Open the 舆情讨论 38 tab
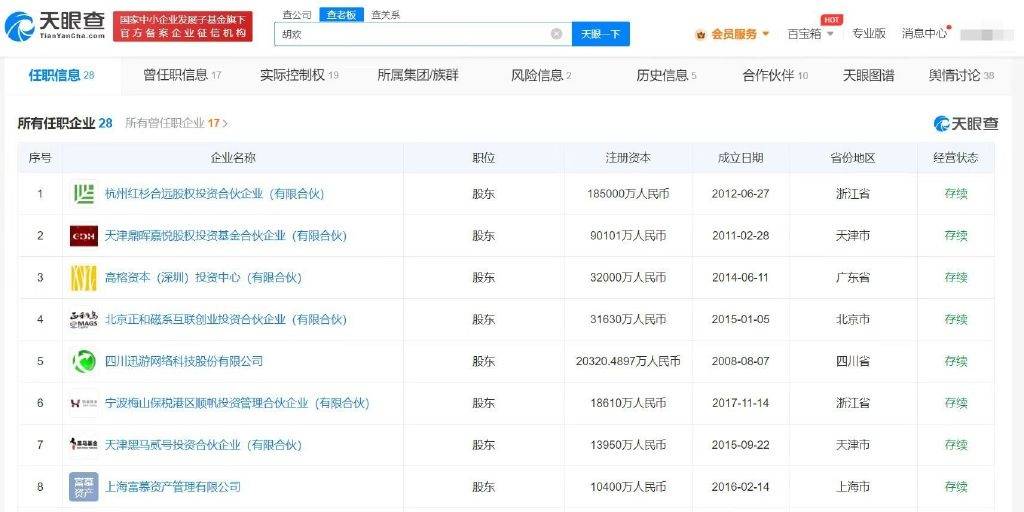 coord(961,76)
